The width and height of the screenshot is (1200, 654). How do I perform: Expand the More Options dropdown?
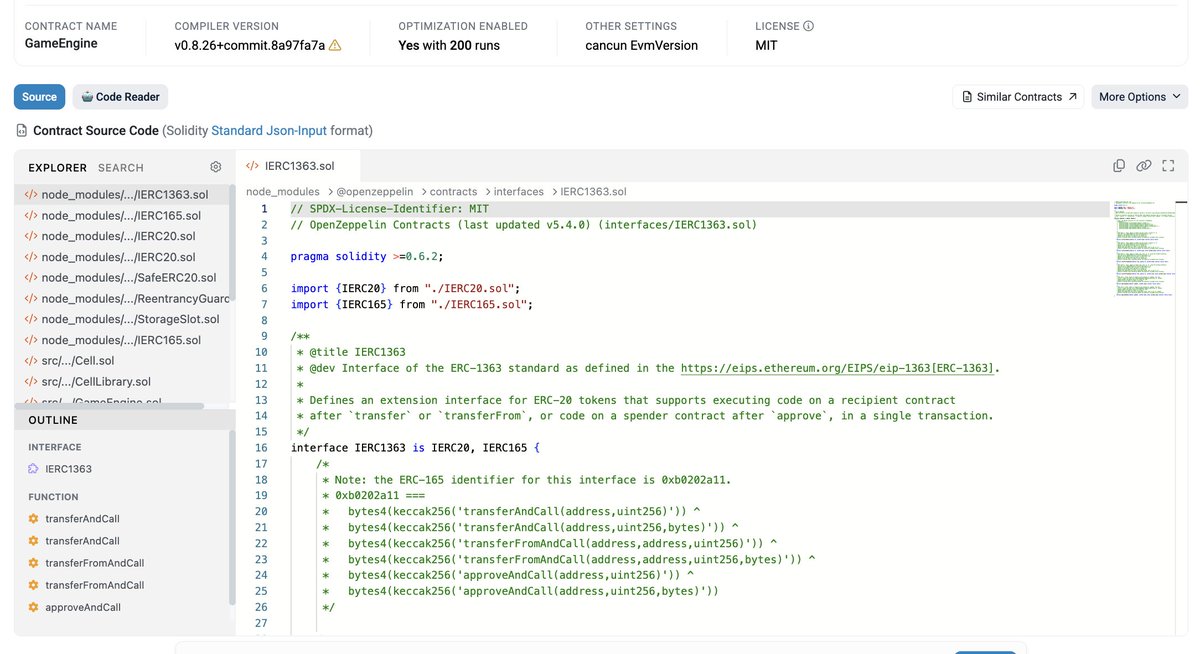tap(1139, 97)
